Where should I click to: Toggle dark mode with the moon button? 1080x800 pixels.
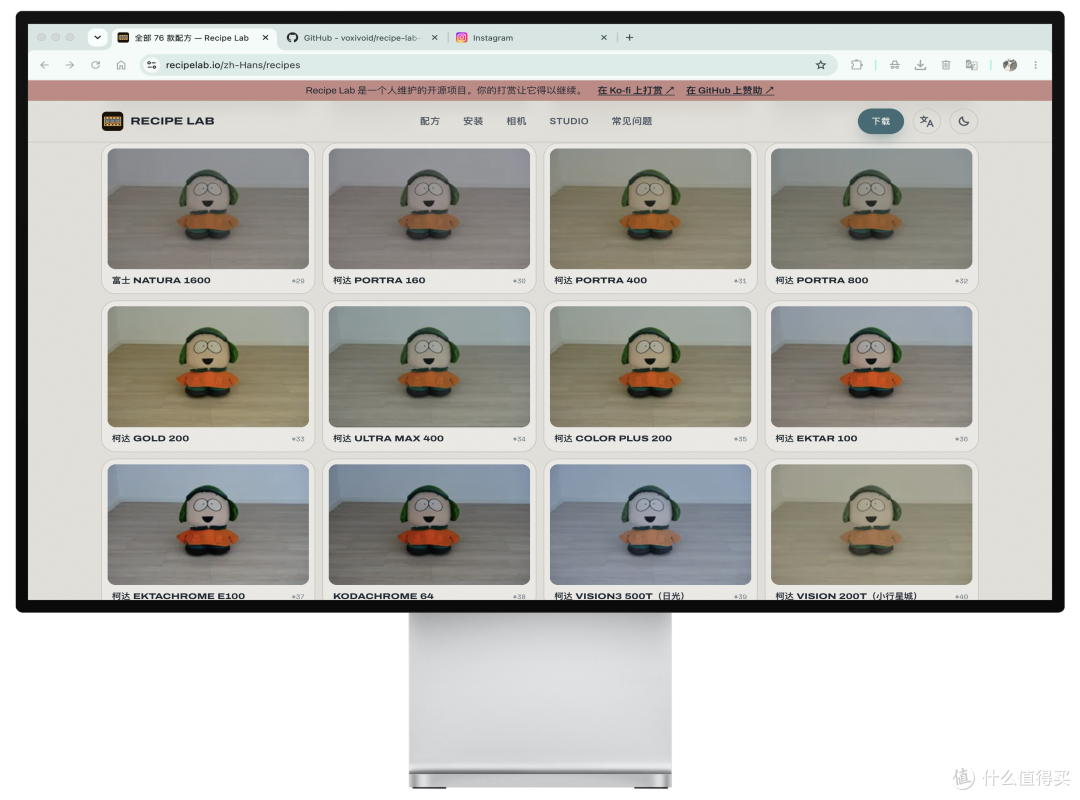pyautogui.click(x=964, y=121)
